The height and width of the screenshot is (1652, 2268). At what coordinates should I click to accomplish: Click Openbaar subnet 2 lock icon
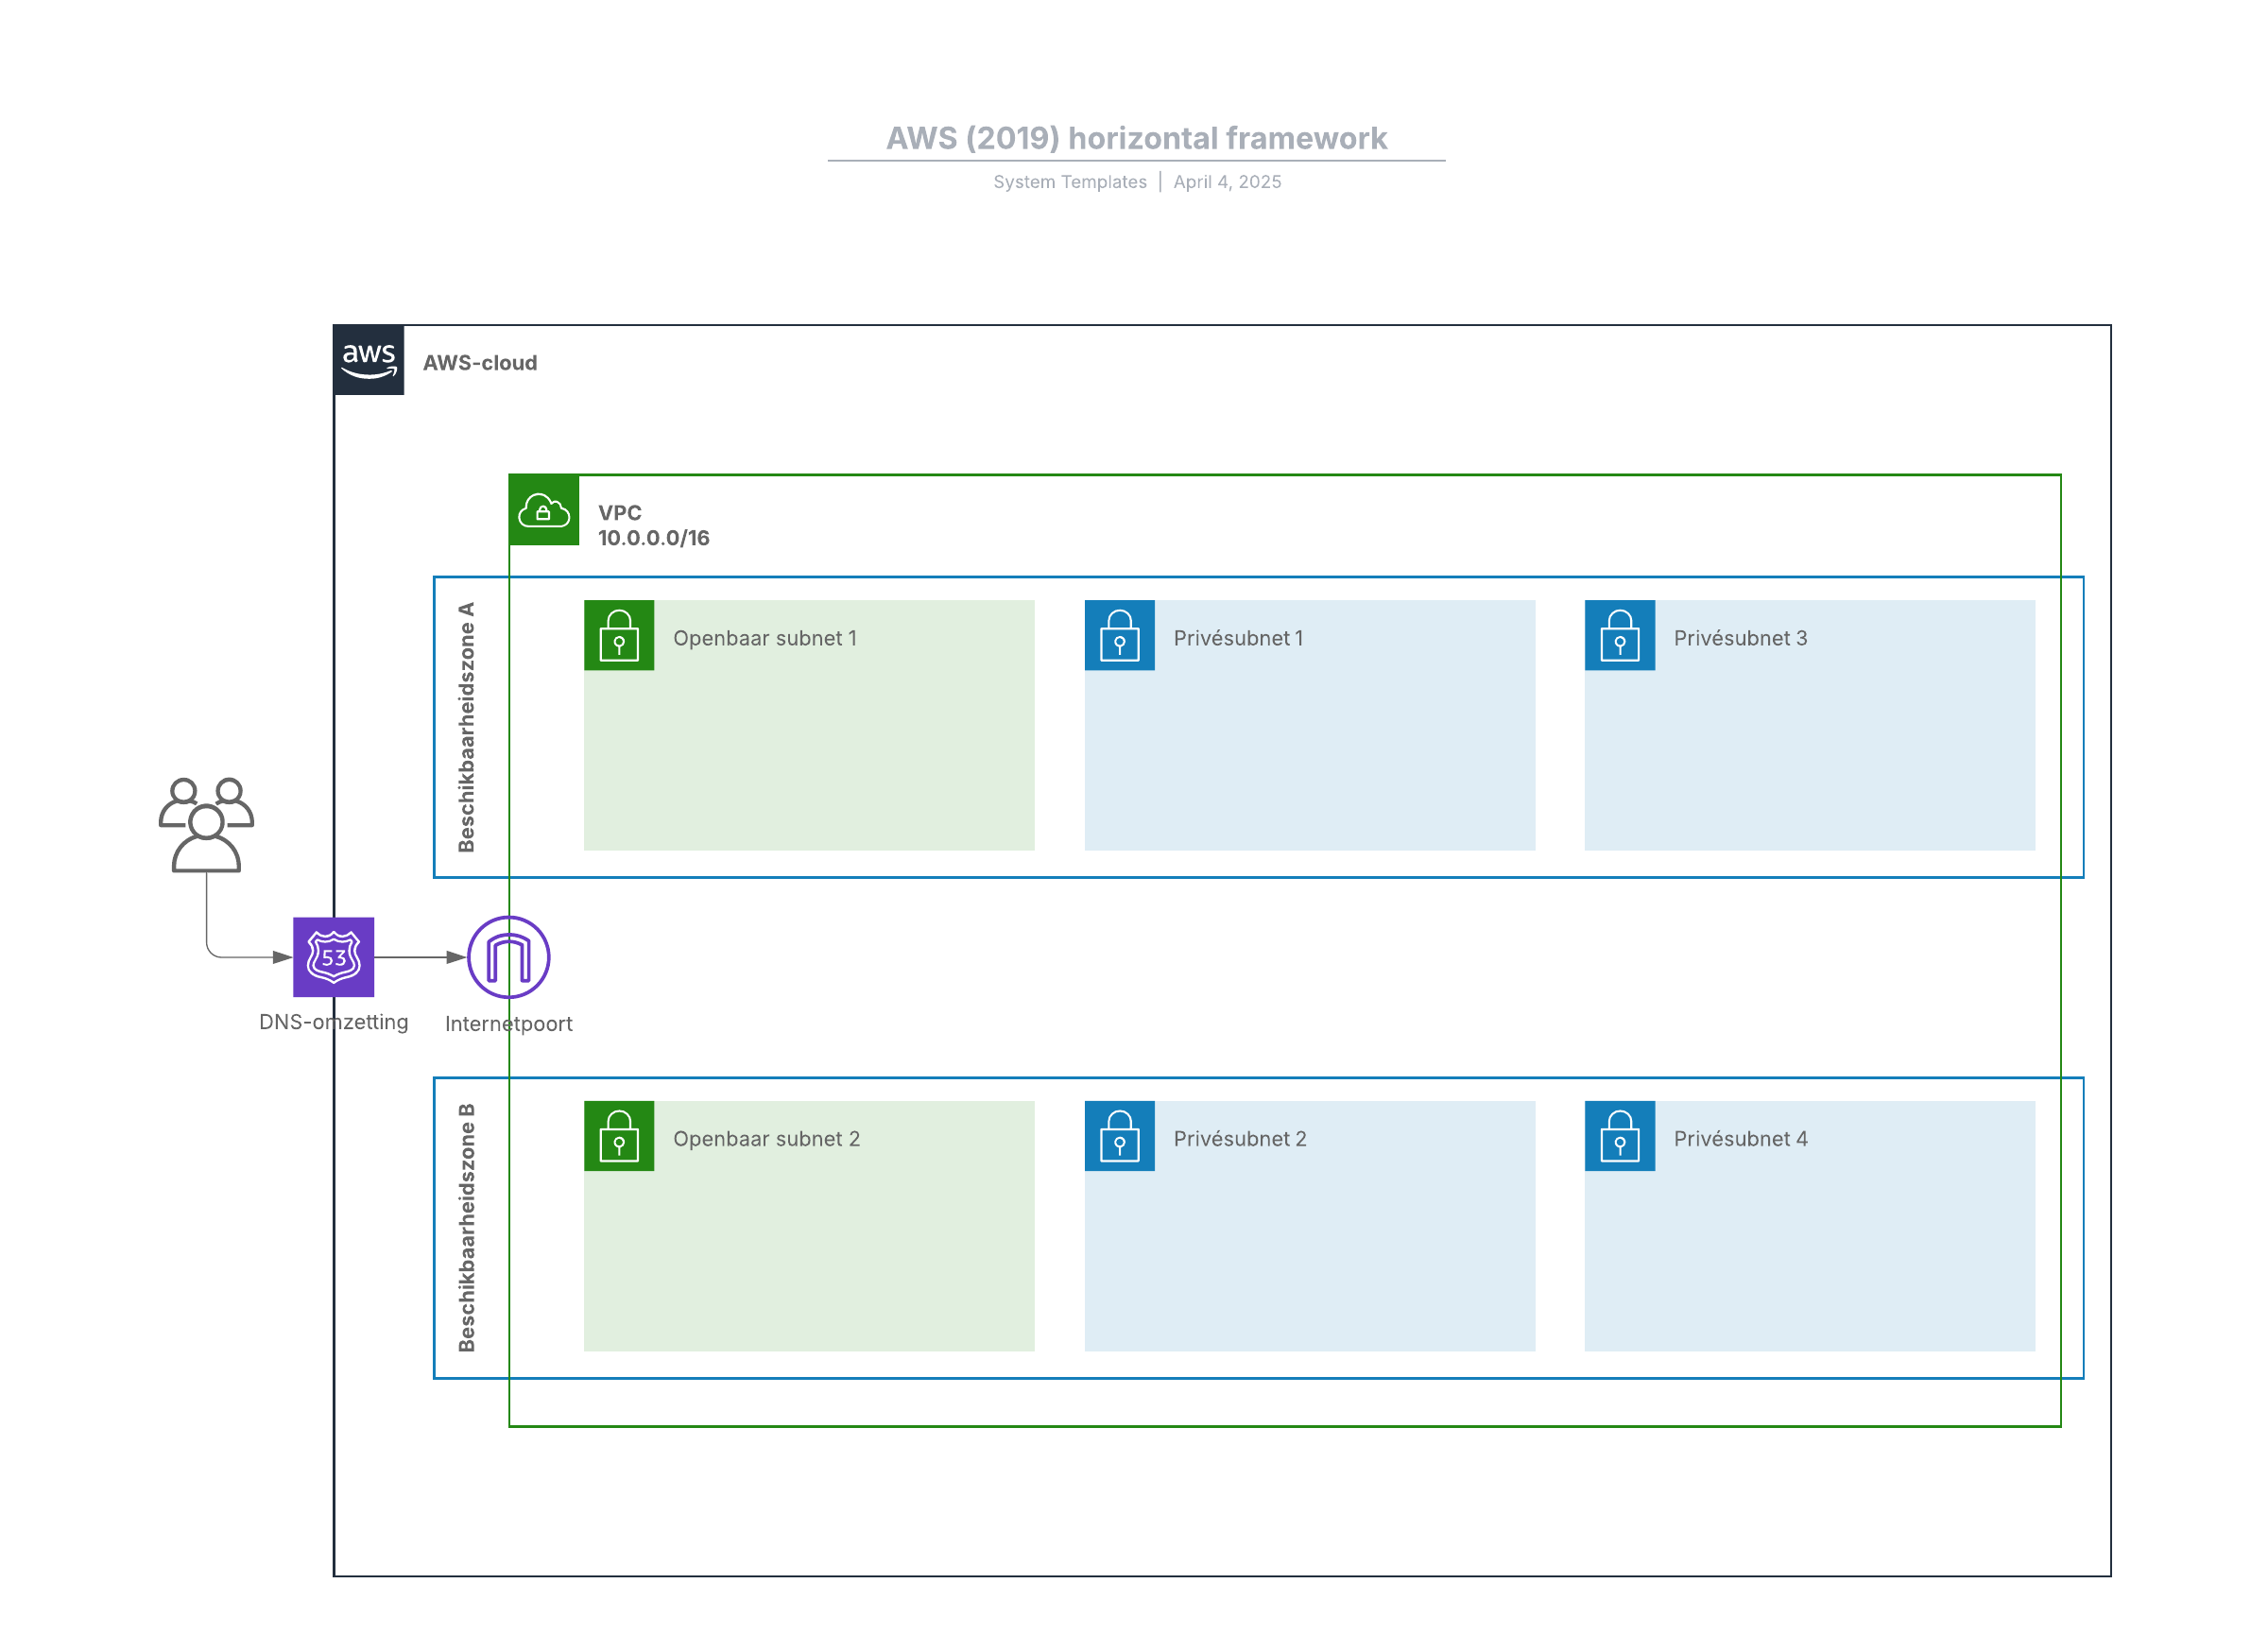point(619,1136)
